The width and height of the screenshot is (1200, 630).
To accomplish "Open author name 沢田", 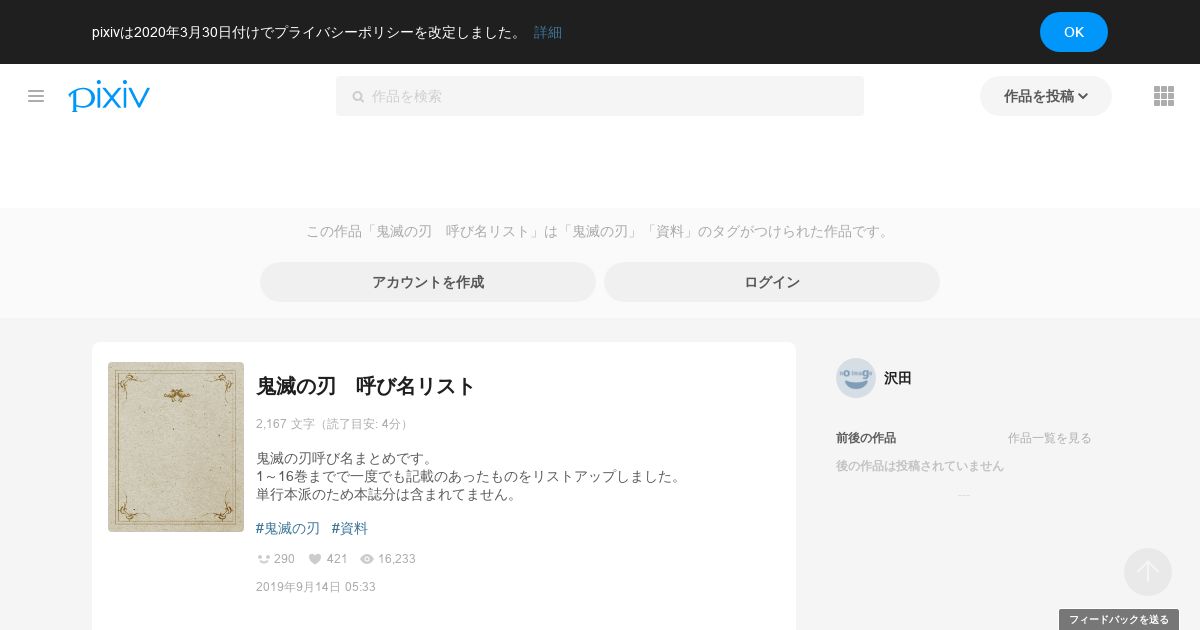I will click(x=898, y=378).
